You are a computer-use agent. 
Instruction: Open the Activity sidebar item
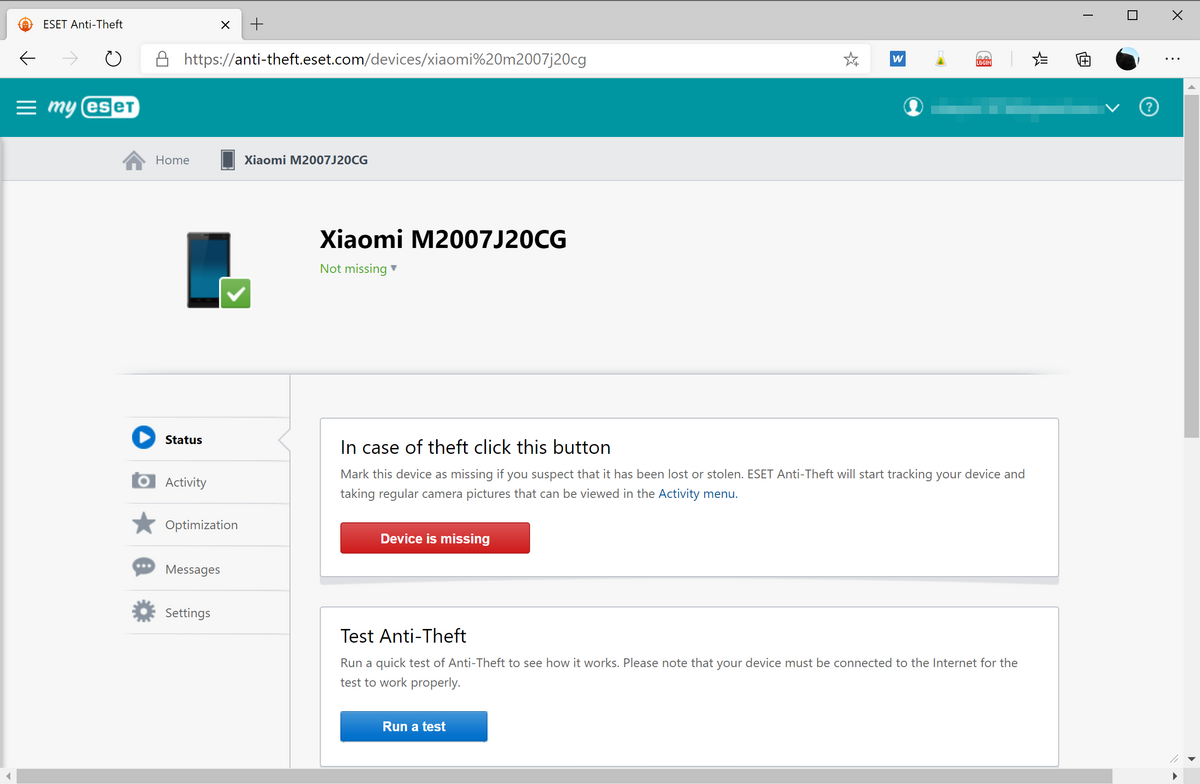[x=209, y=482]
